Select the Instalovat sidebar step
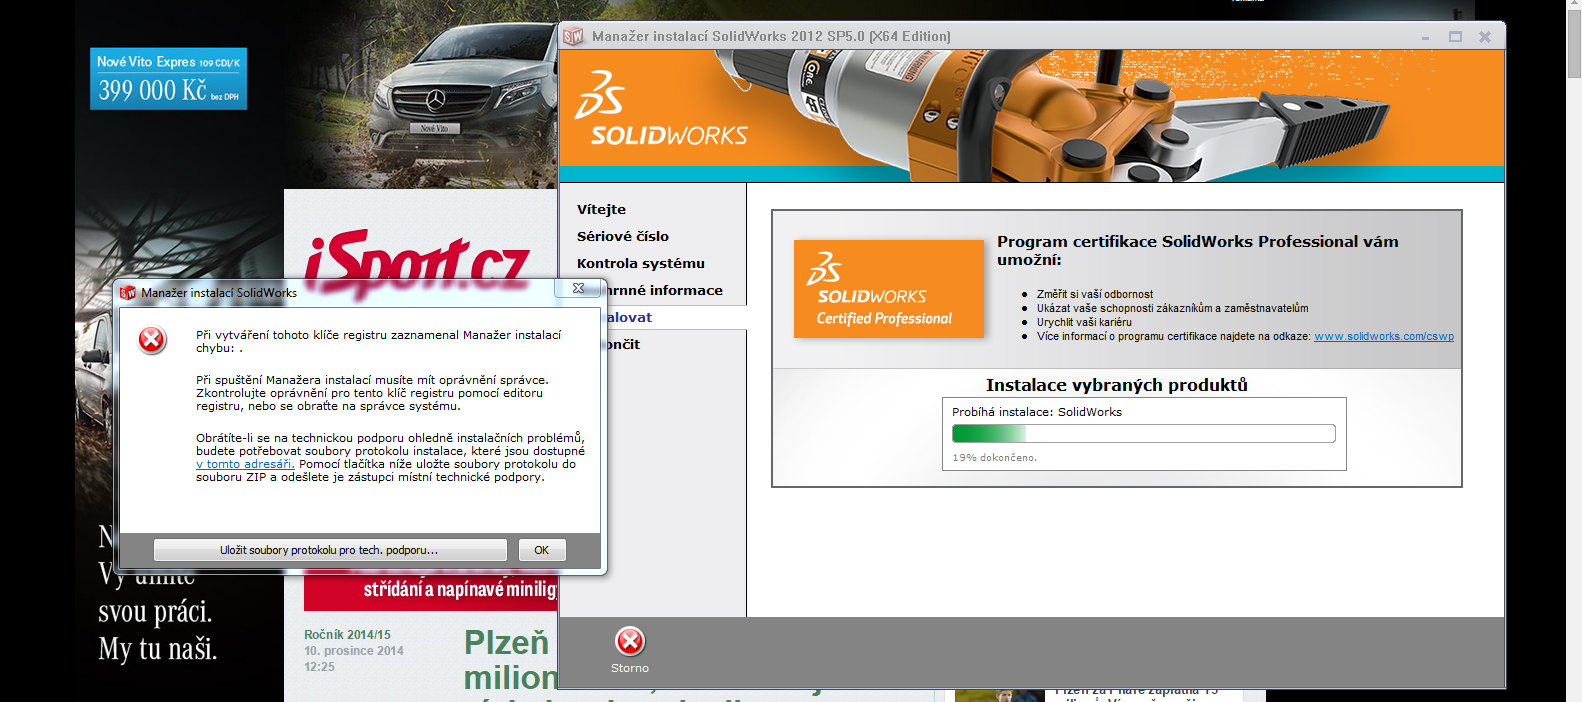 (x=630, y=317)
